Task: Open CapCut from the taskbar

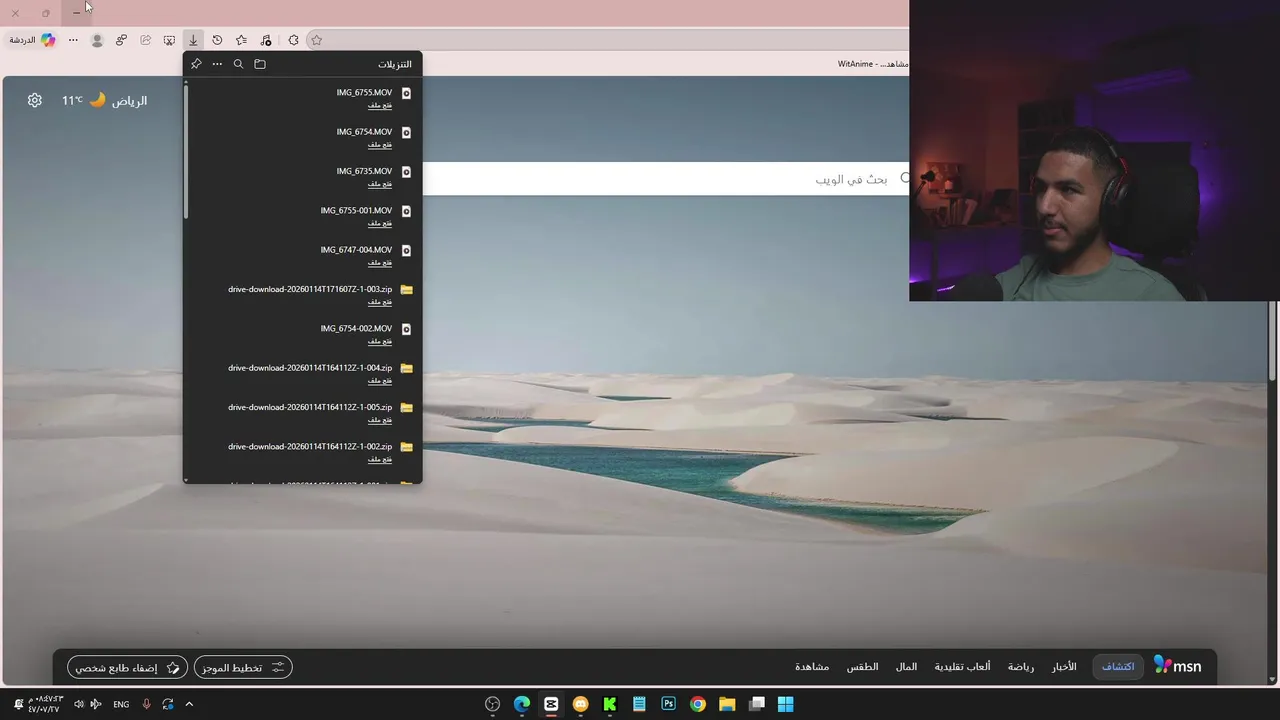Action: (x=551, y=704)
